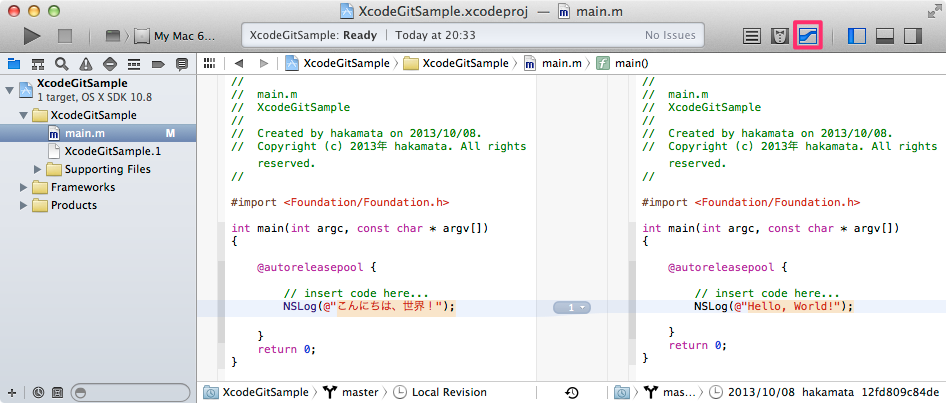Select main.m in the project navigator

click(x=85, y=133)
